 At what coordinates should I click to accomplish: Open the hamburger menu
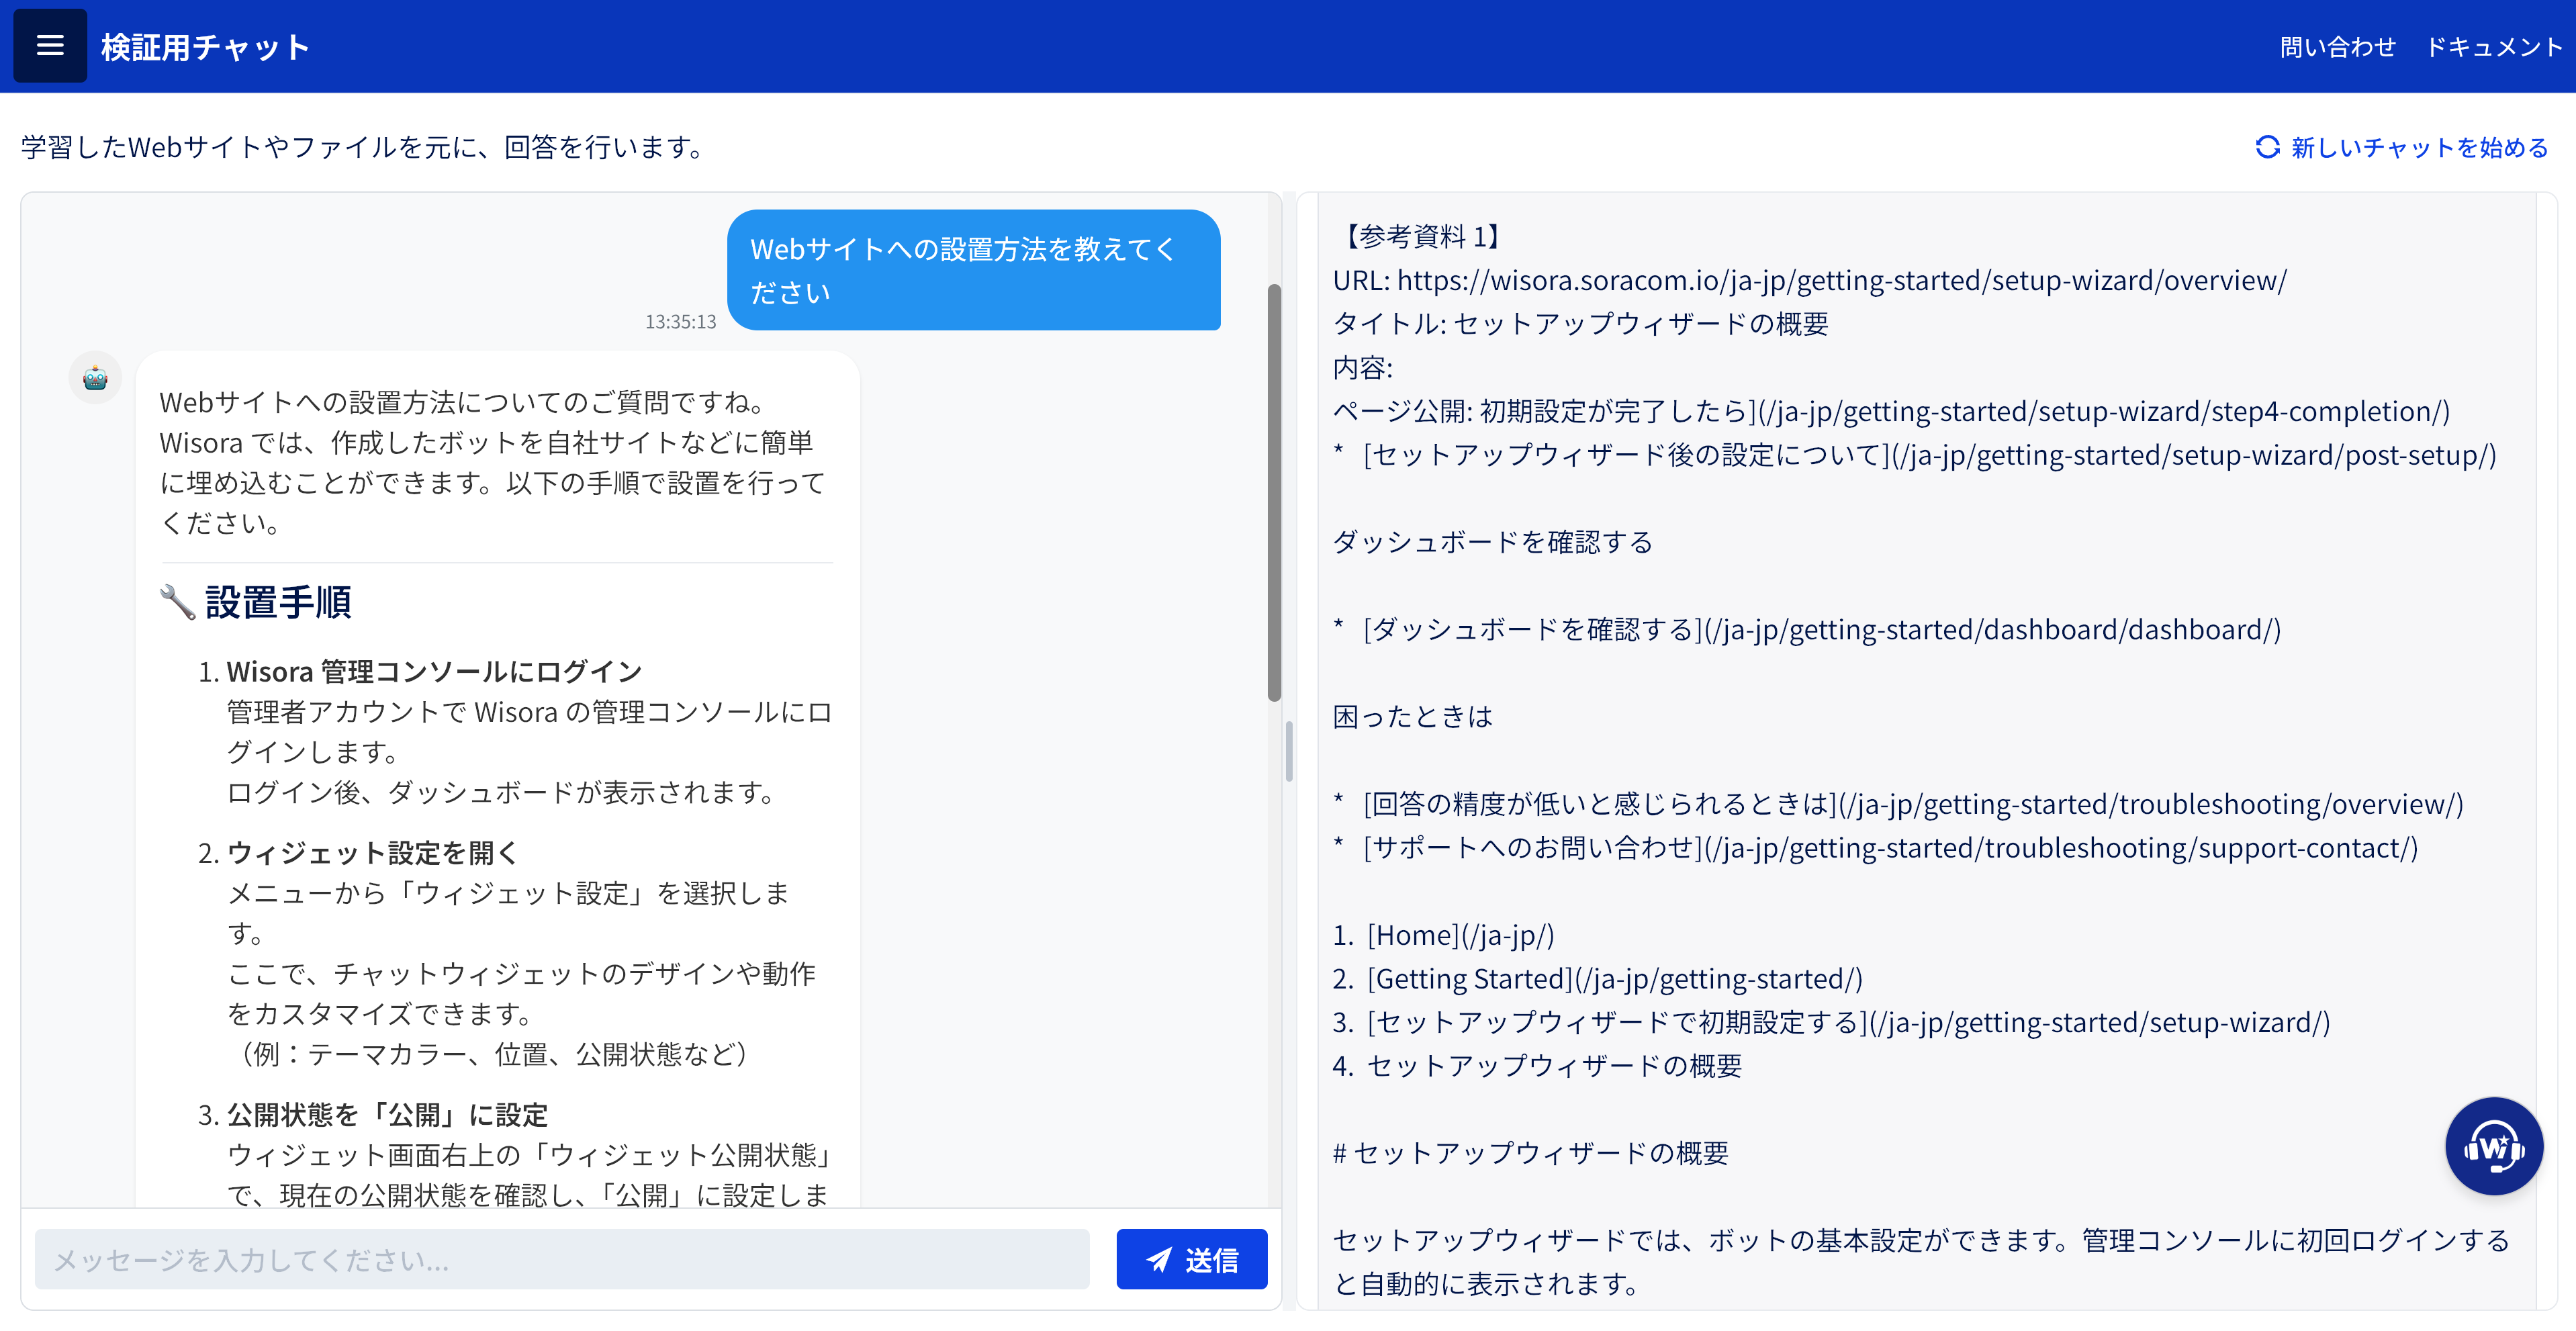point(50,46)
